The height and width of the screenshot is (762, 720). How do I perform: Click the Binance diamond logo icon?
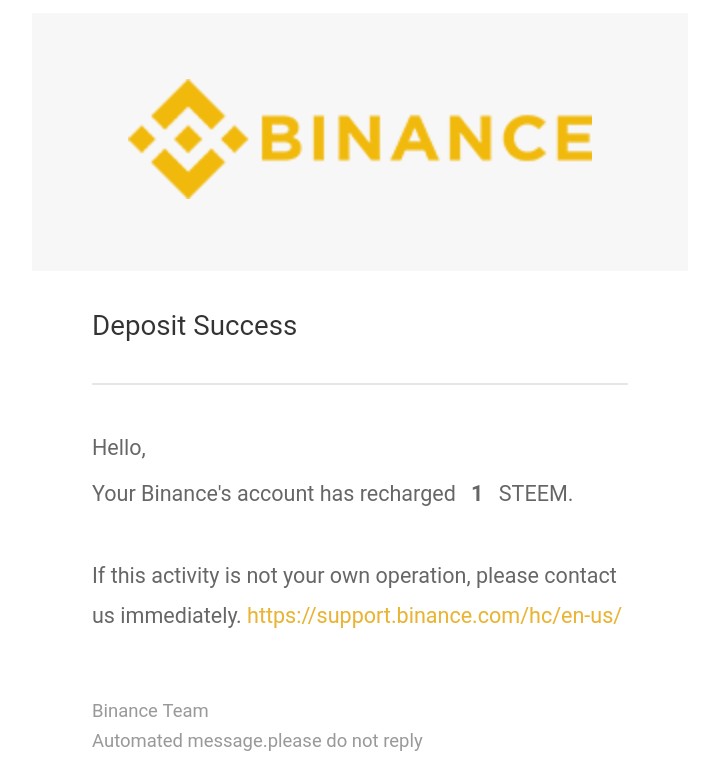(x=188, y=139)
